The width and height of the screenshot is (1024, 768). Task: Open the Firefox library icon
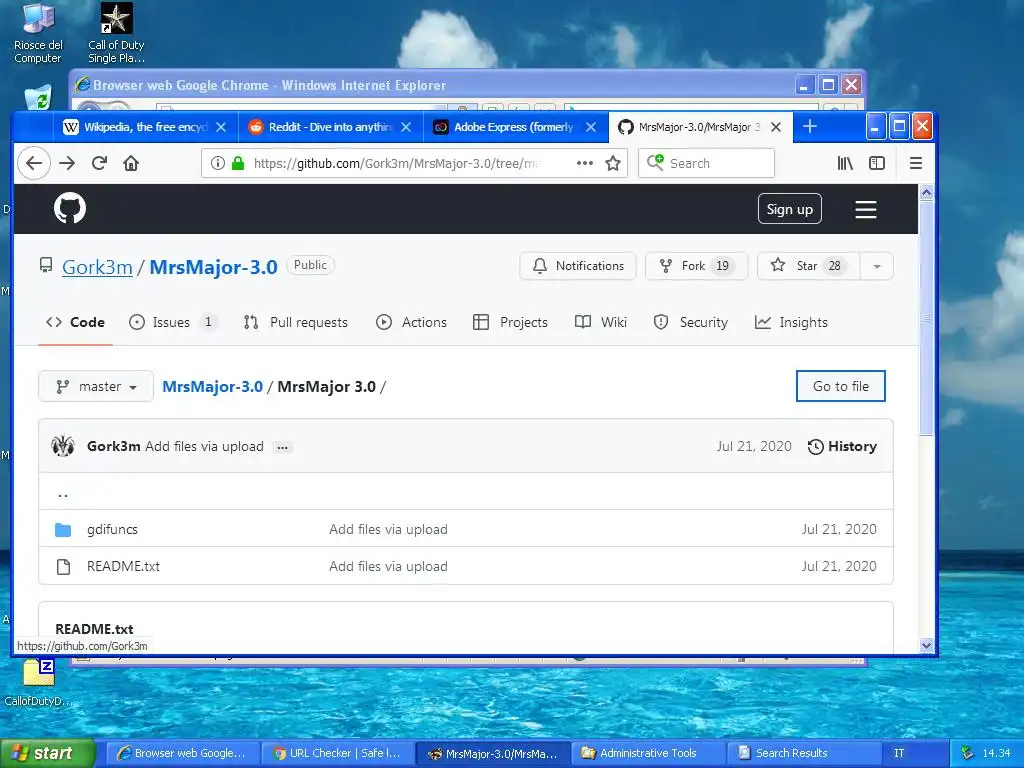point(845,163)
